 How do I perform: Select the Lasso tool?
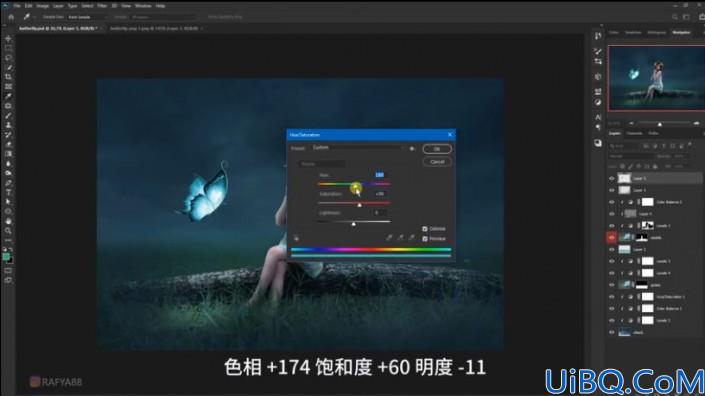[8, 58]
